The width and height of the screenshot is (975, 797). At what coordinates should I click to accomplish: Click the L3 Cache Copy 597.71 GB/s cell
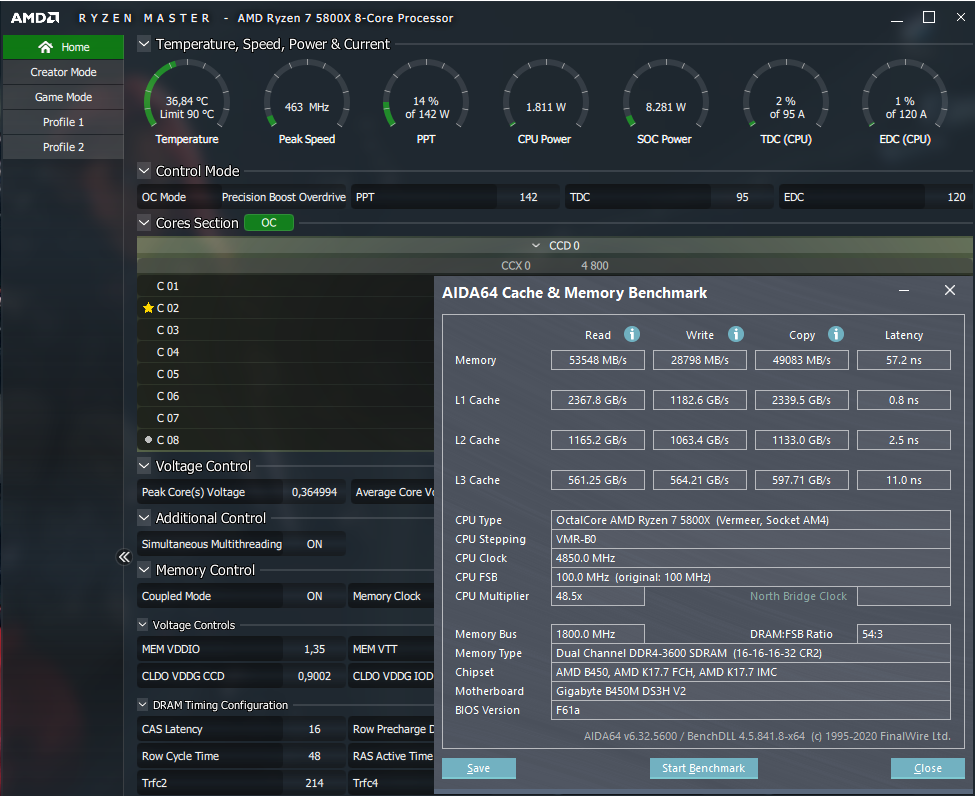coord(802,480)
